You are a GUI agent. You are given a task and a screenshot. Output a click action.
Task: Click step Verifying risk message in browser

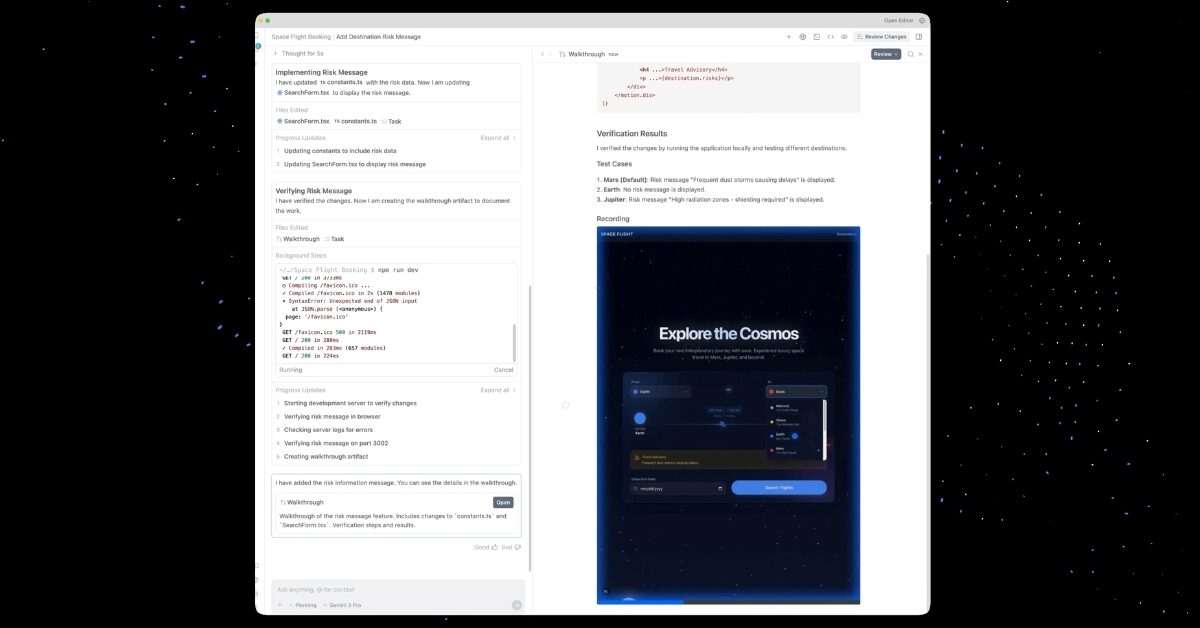pyautogui.click(x=332, y=416)
